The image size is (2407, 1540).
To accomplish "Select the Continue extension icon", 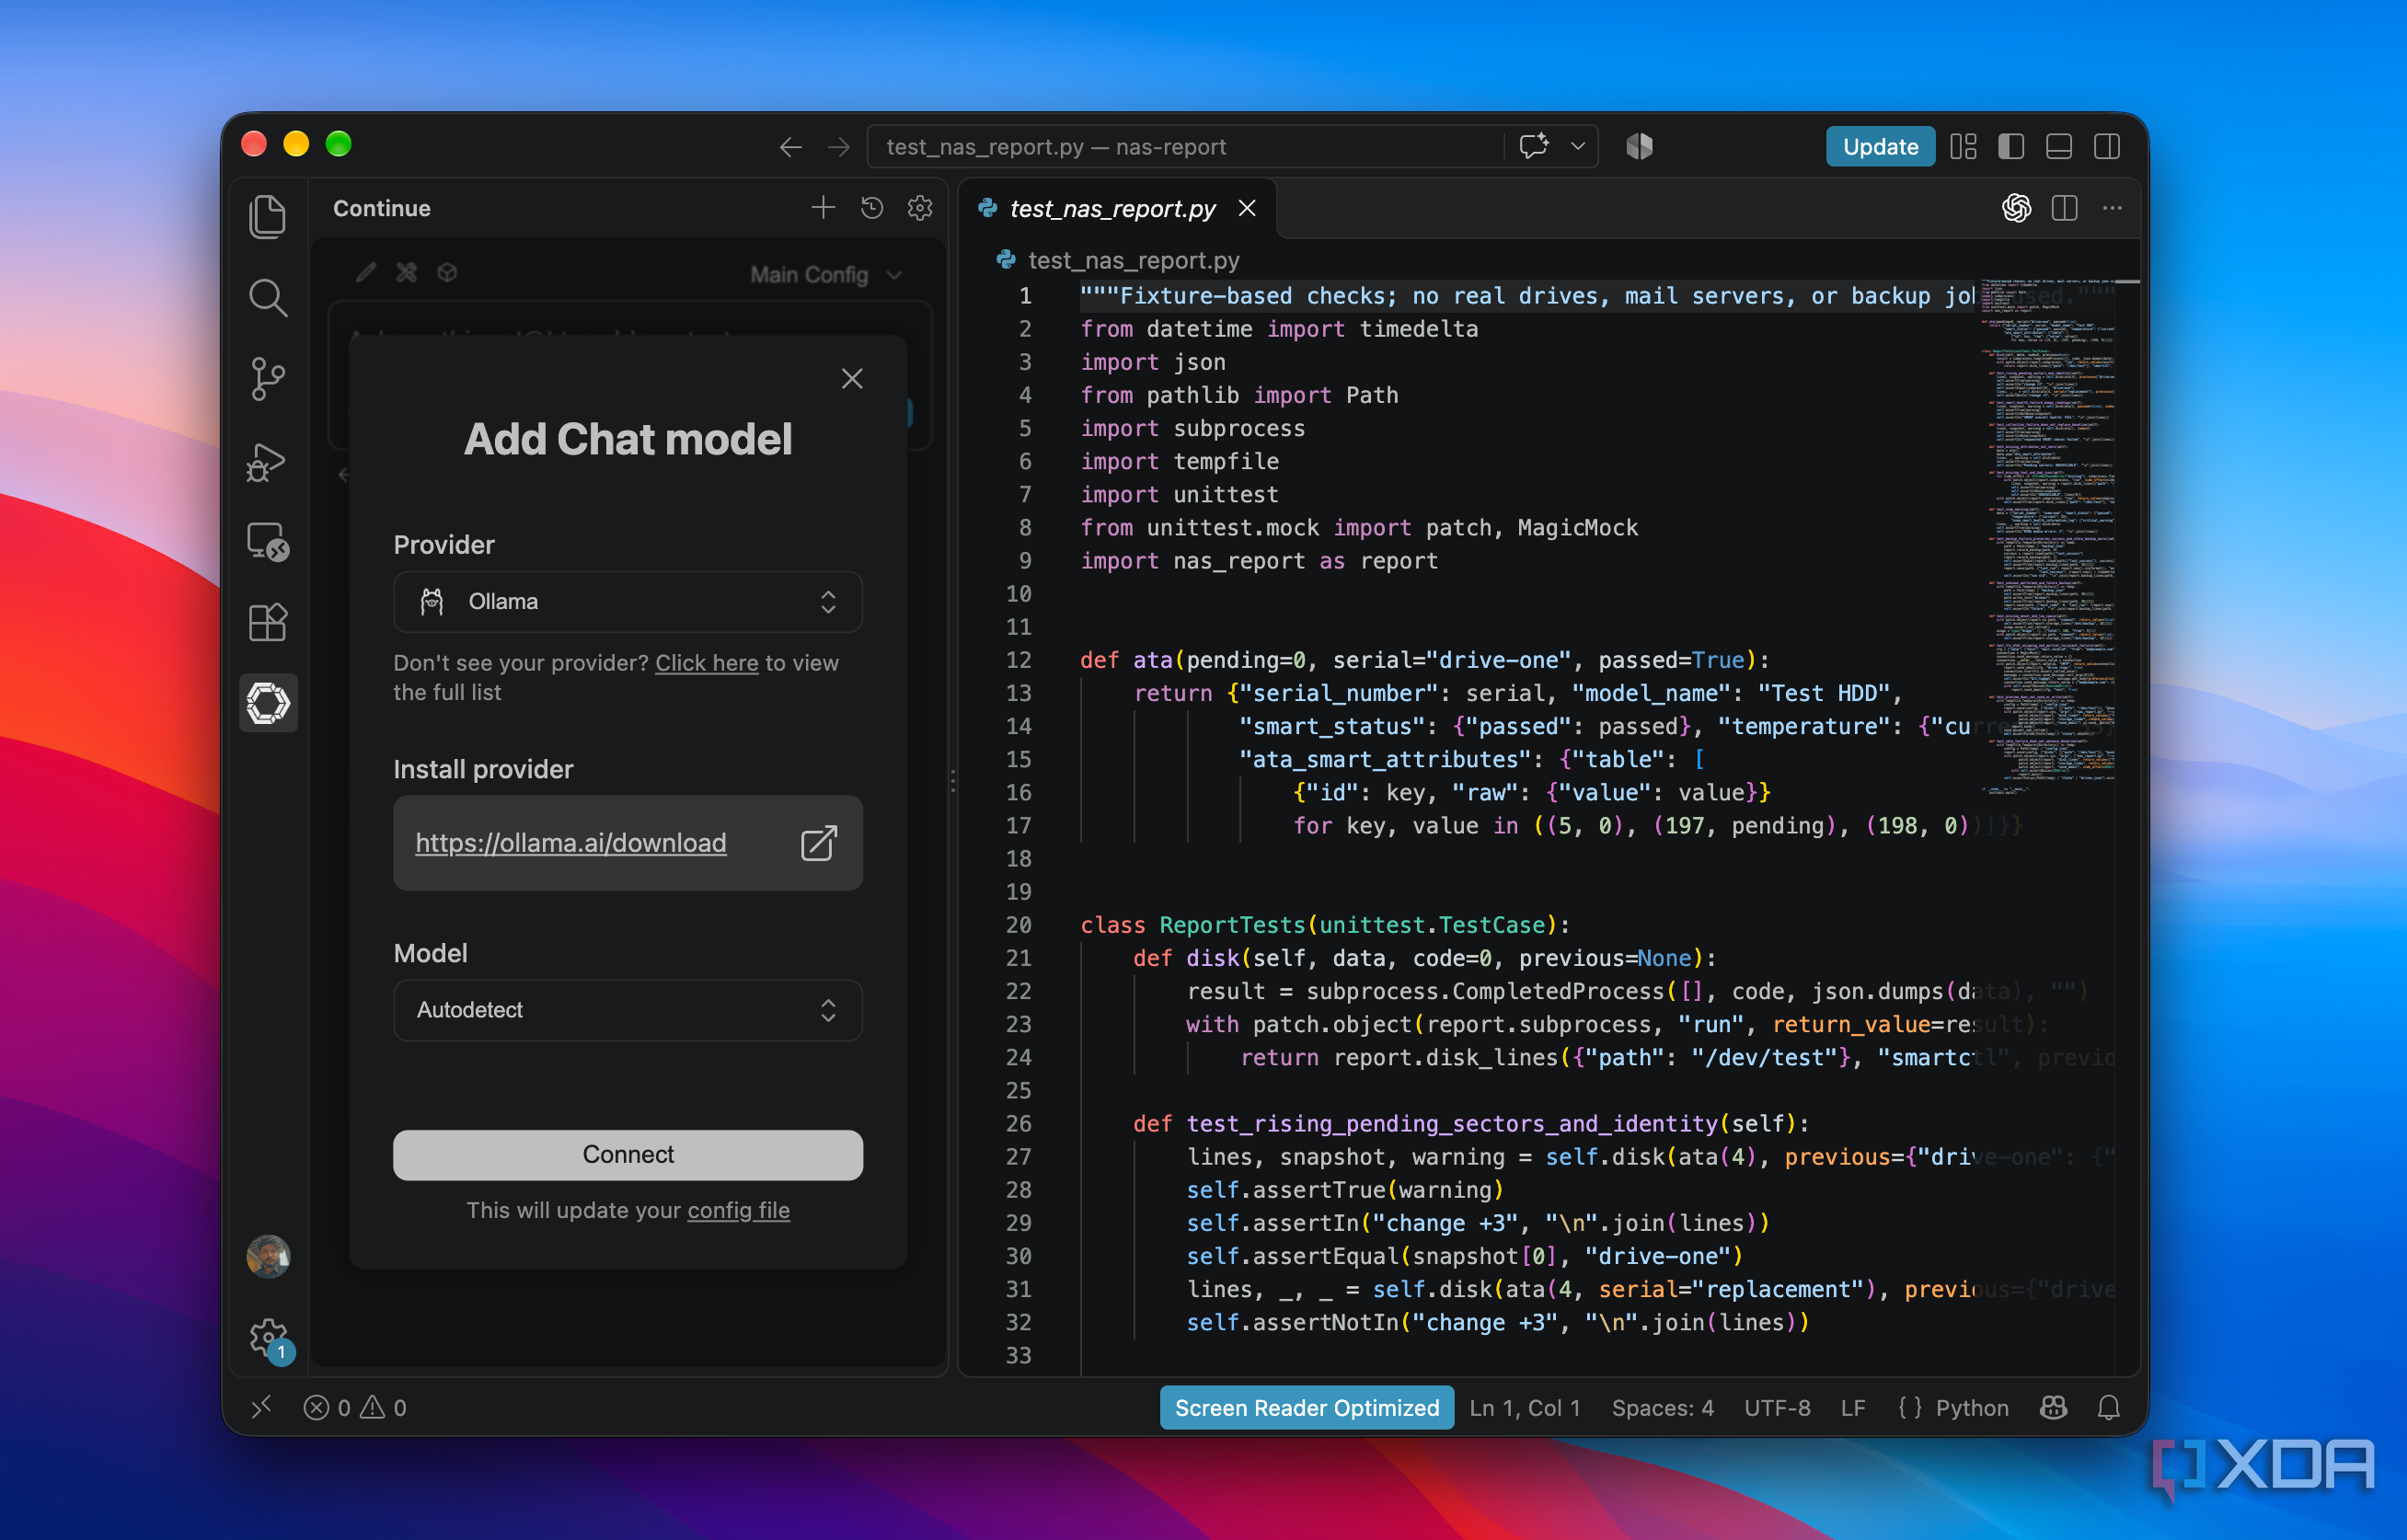I will (x=267, y=703).
